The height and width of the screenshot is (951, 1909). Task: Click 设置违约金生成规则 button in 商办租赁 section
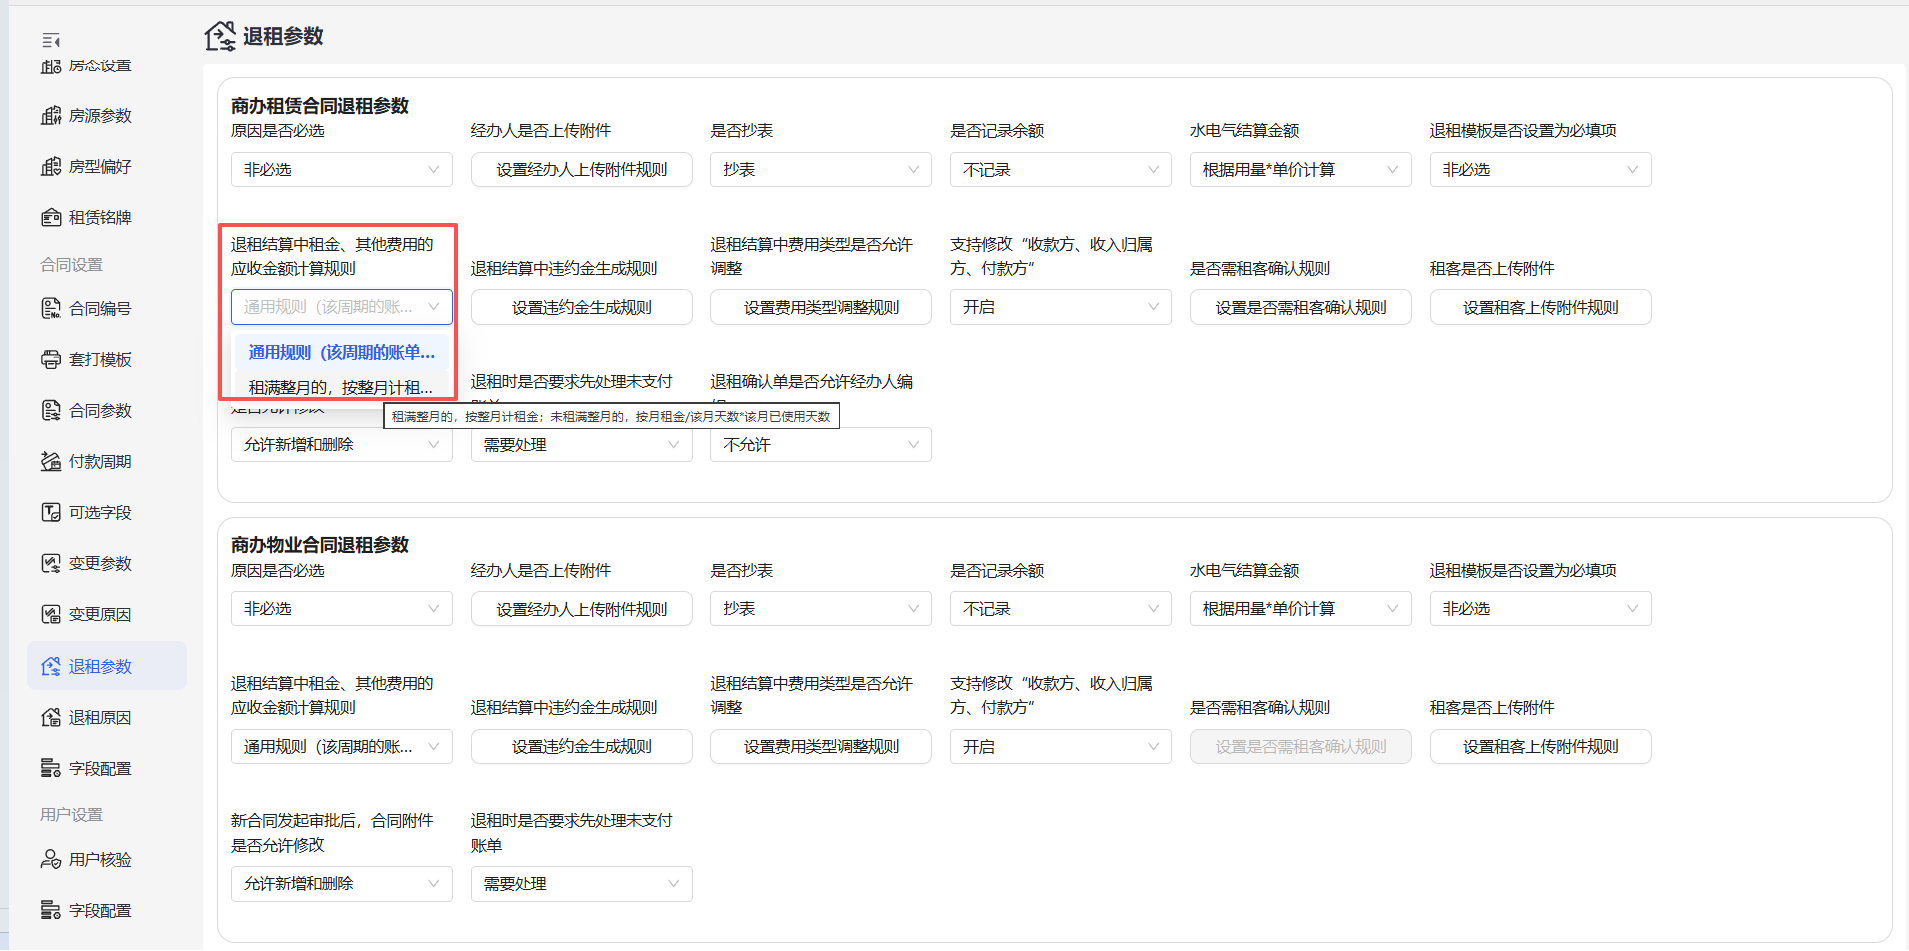[x=581, y=307]
